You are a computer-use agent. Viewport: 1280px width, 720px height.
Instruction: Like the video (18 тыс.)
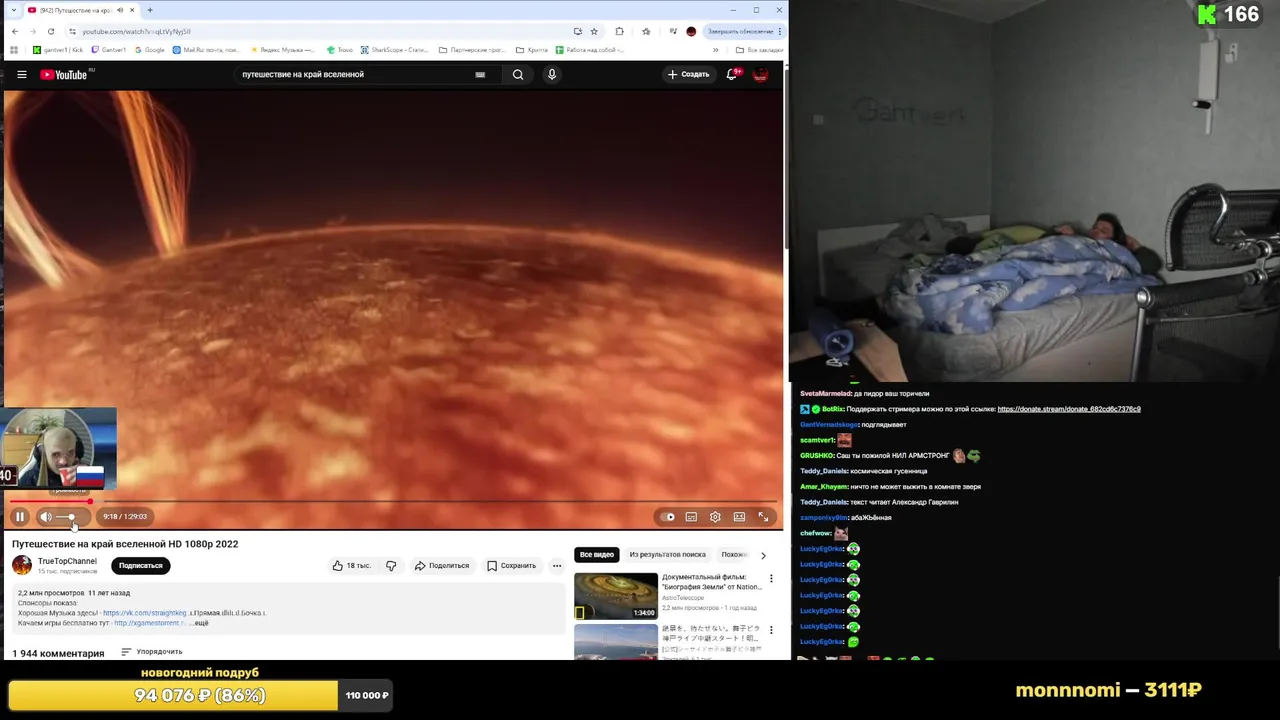click(352, 565)
